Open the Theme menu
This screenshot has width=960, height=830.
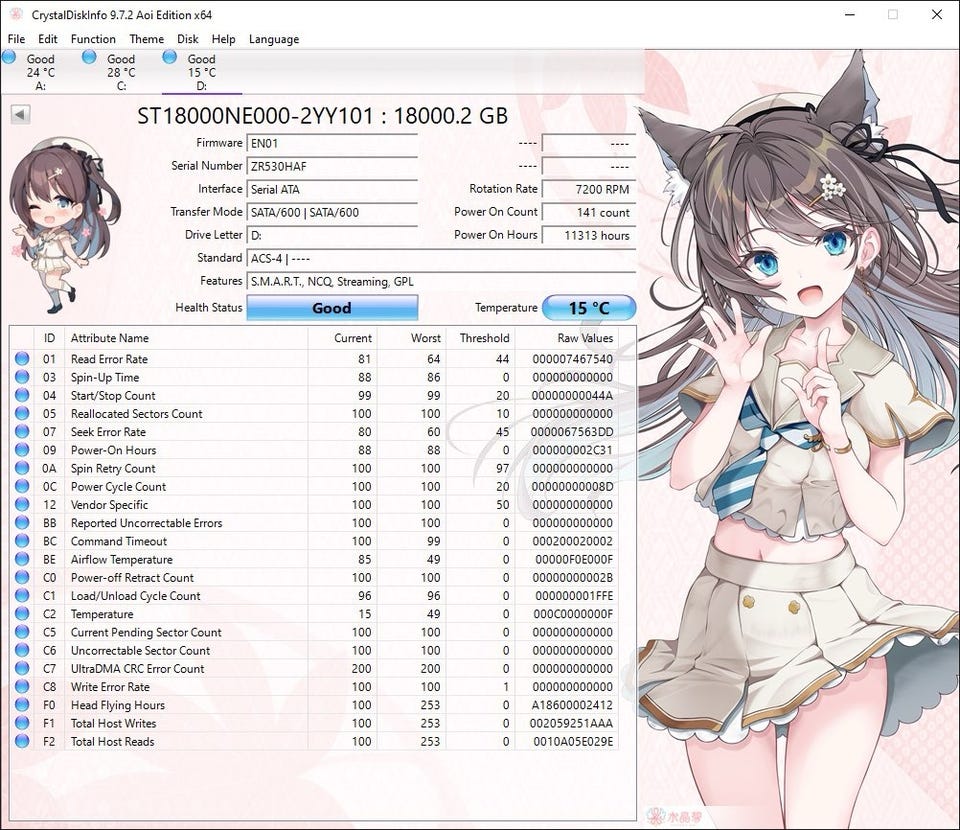147,39
